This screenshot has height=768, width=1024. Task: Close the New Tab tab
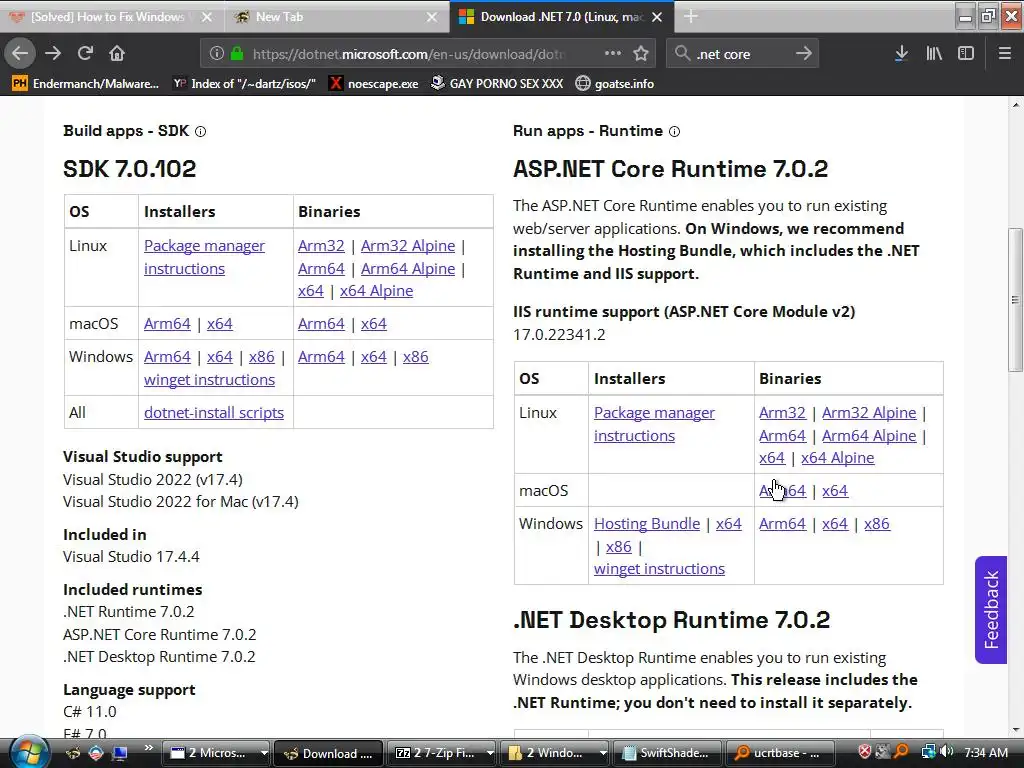point(432,17)
